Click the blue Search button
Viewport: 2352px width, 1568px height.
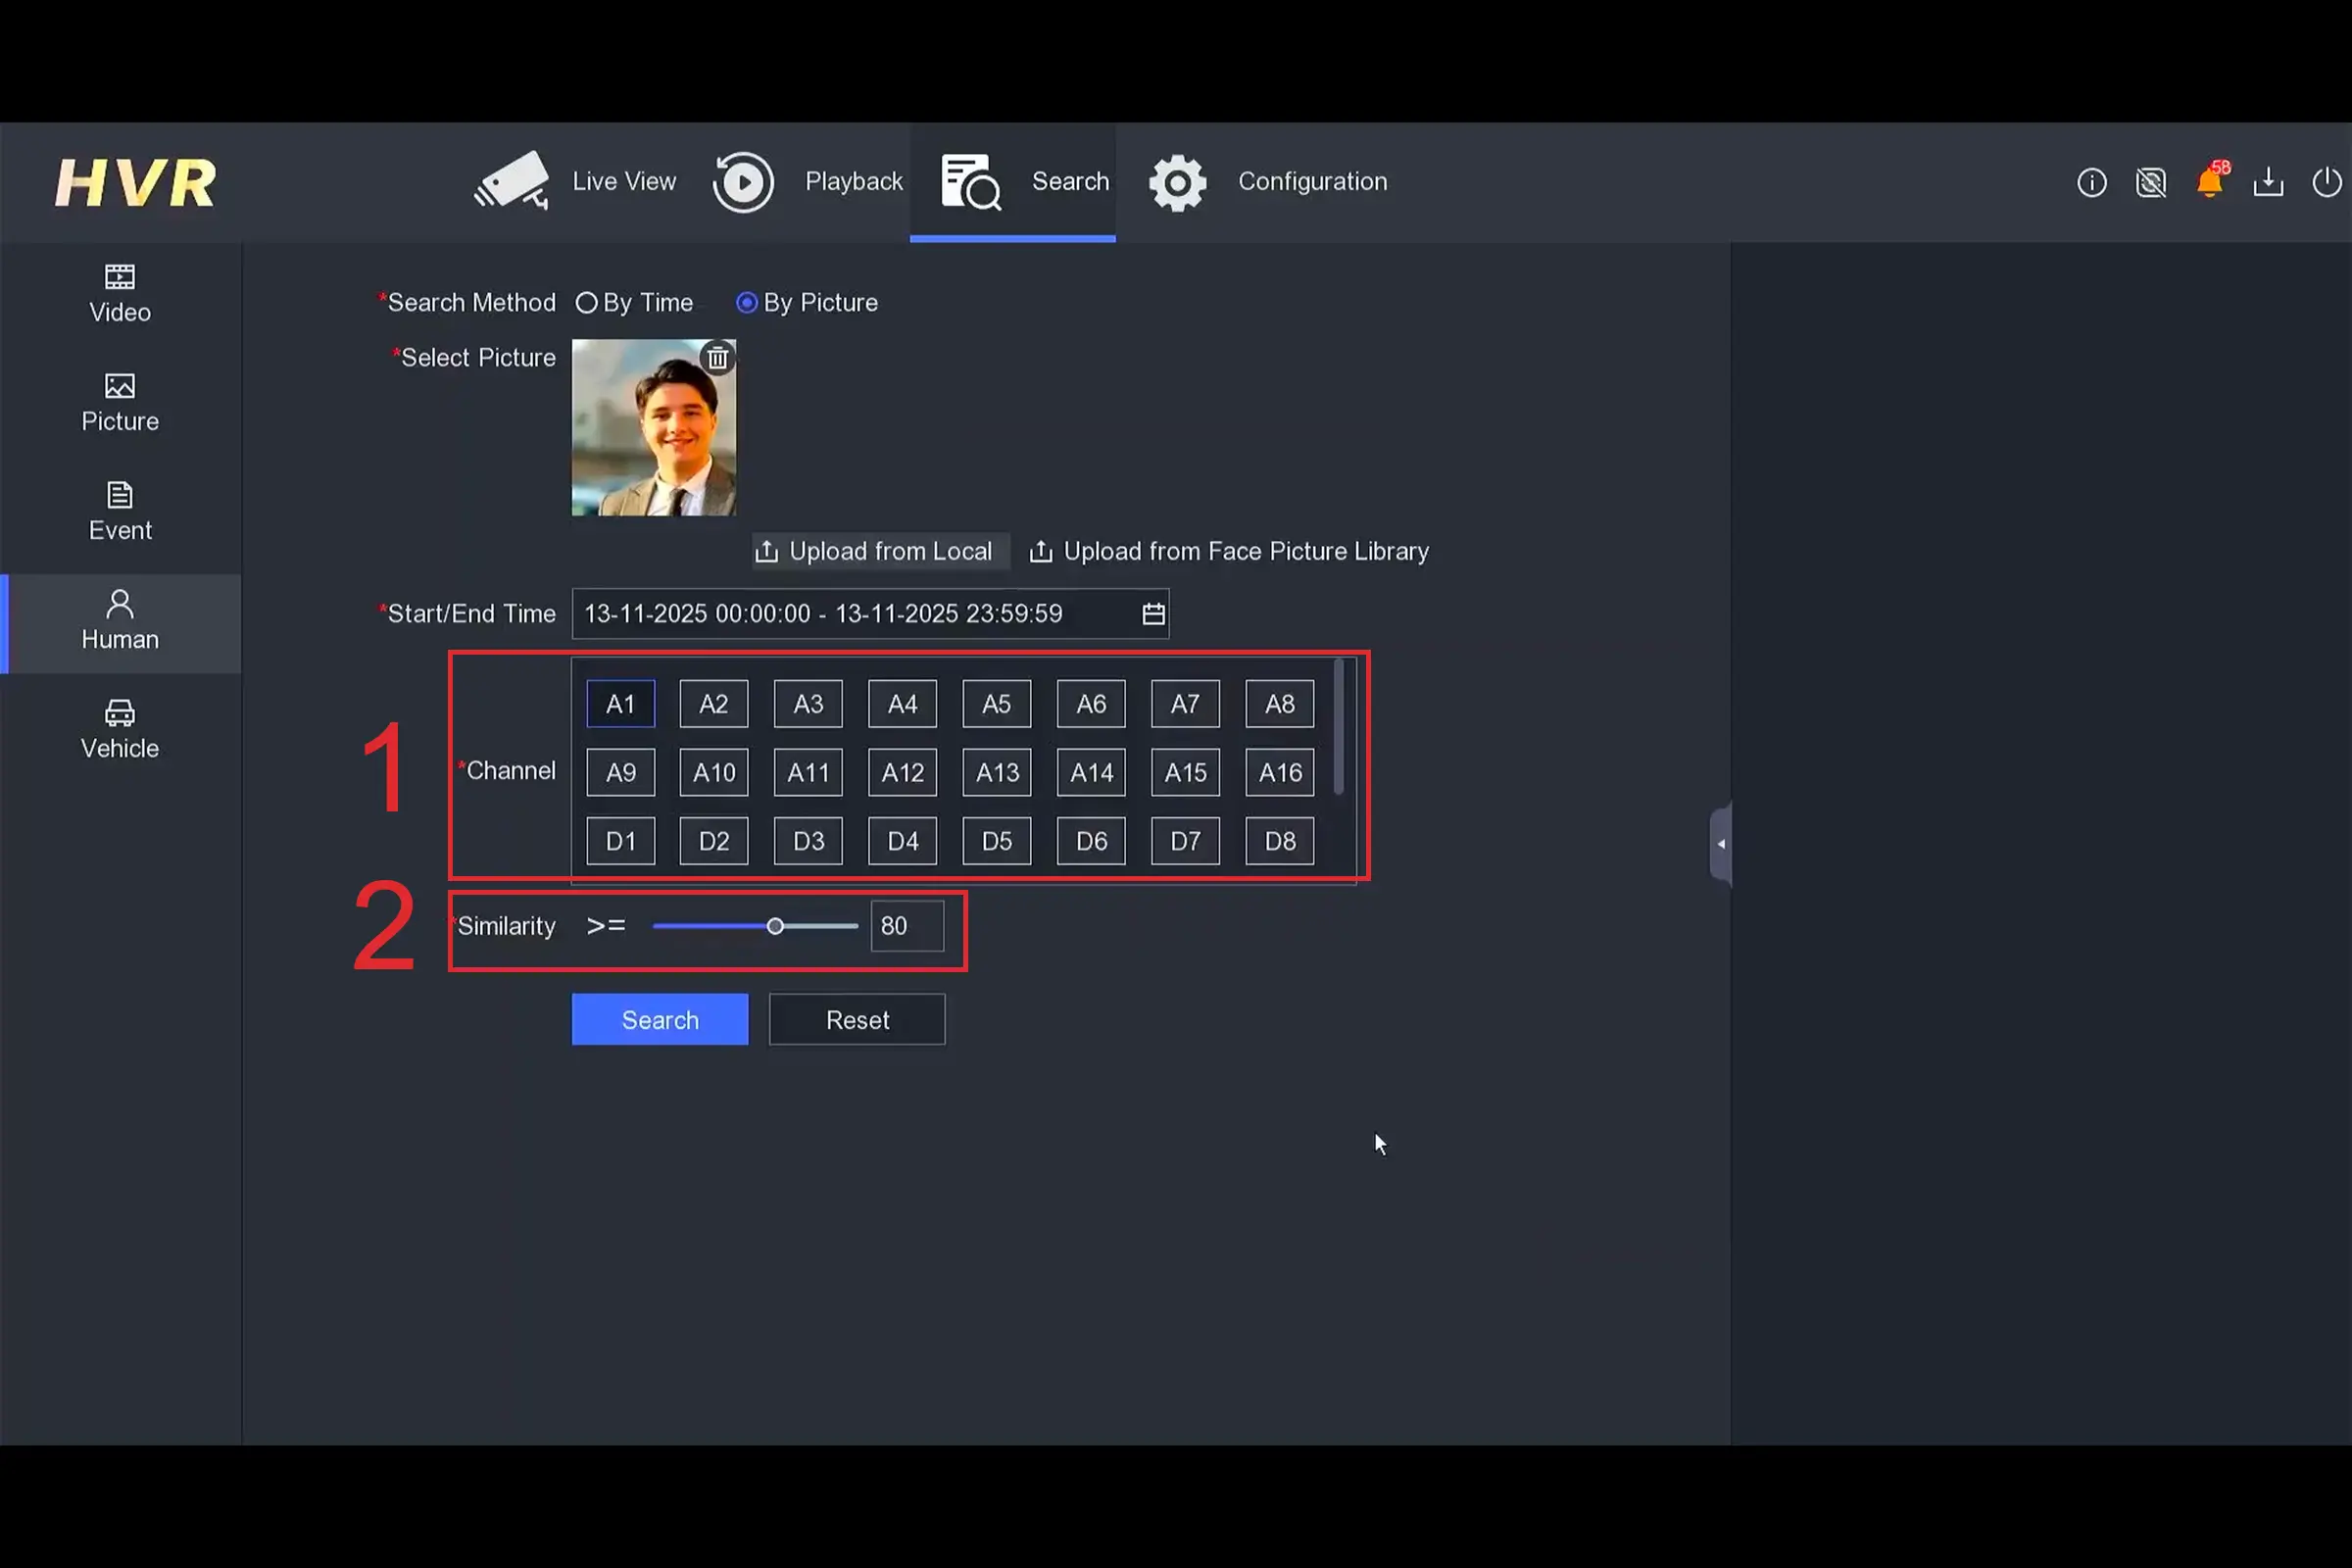(659, 1020)
